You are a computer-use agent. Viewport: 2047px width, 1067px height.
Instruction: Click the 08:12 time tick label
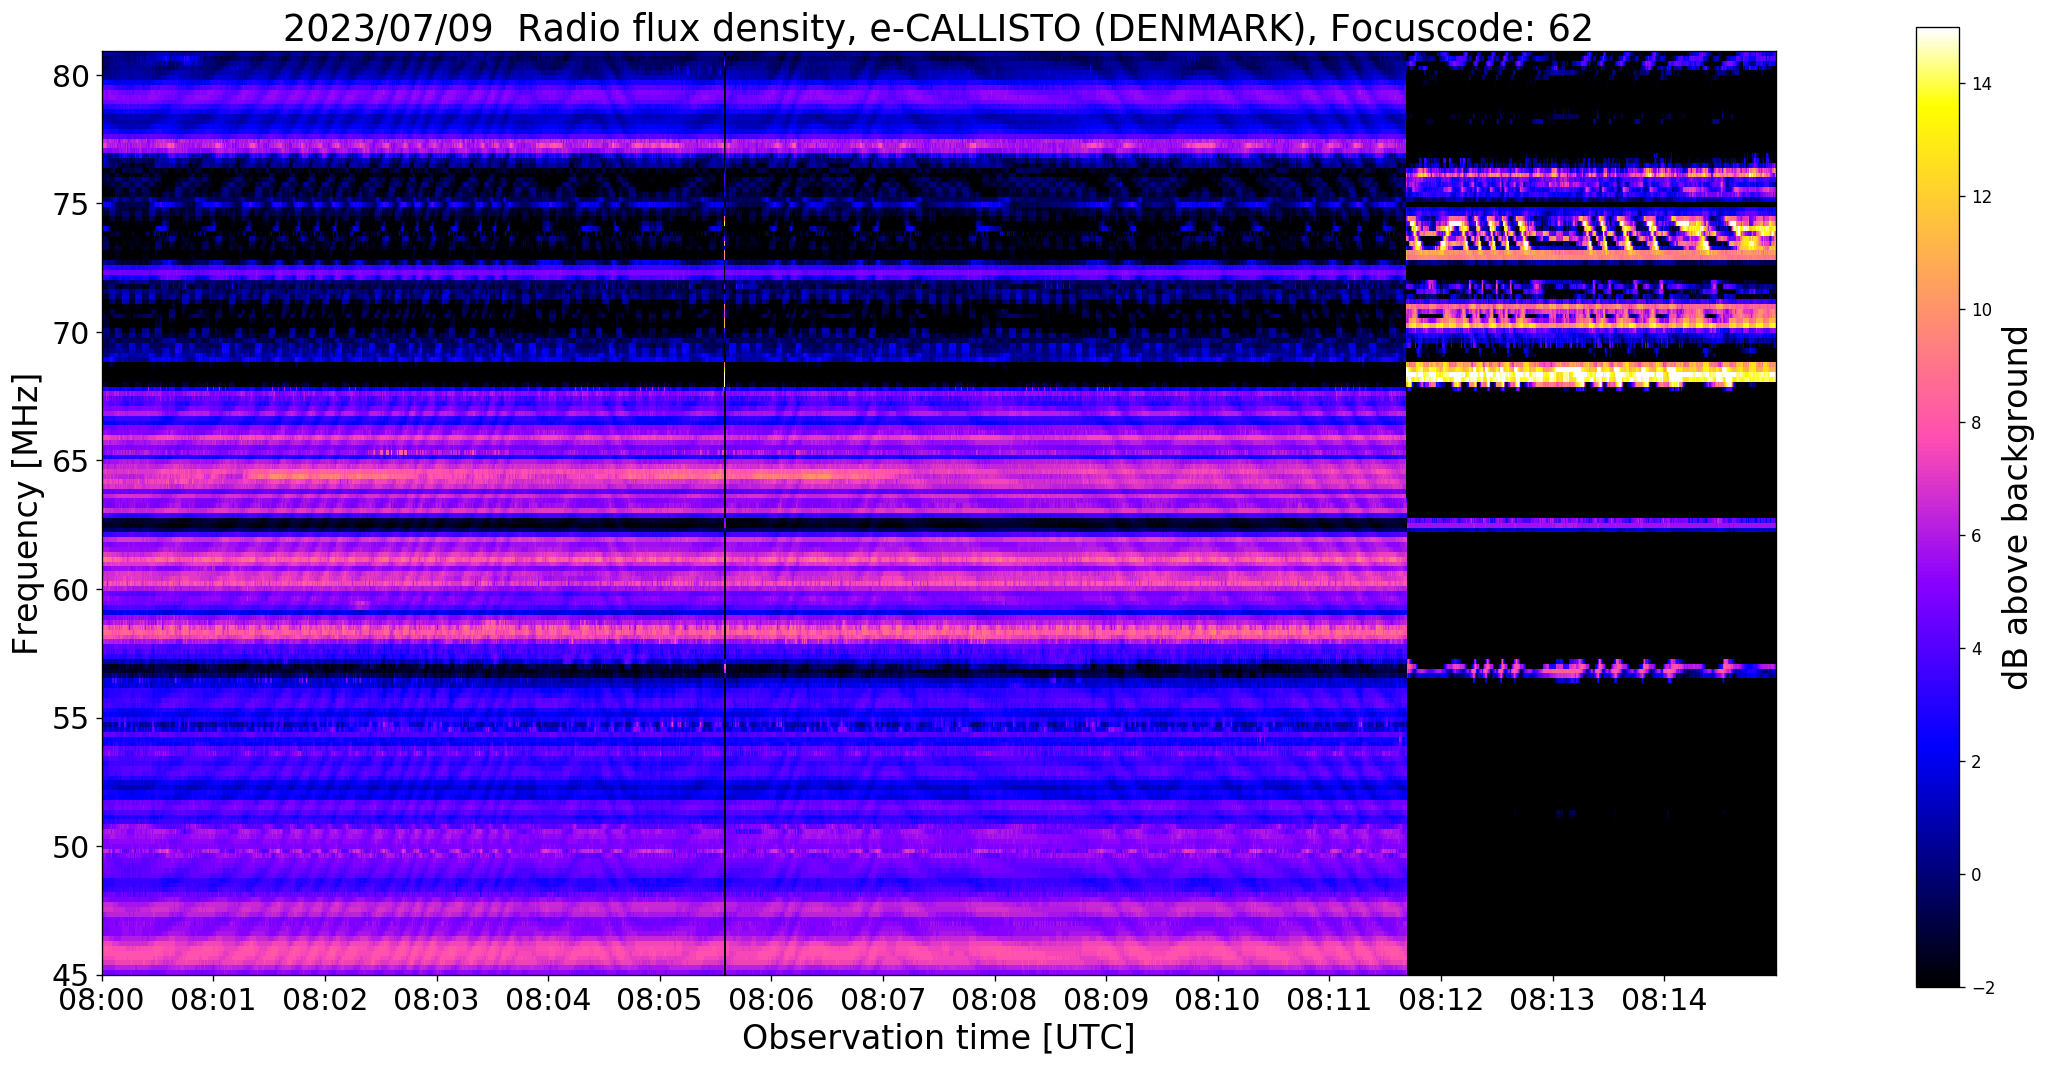coord(1441,999)
